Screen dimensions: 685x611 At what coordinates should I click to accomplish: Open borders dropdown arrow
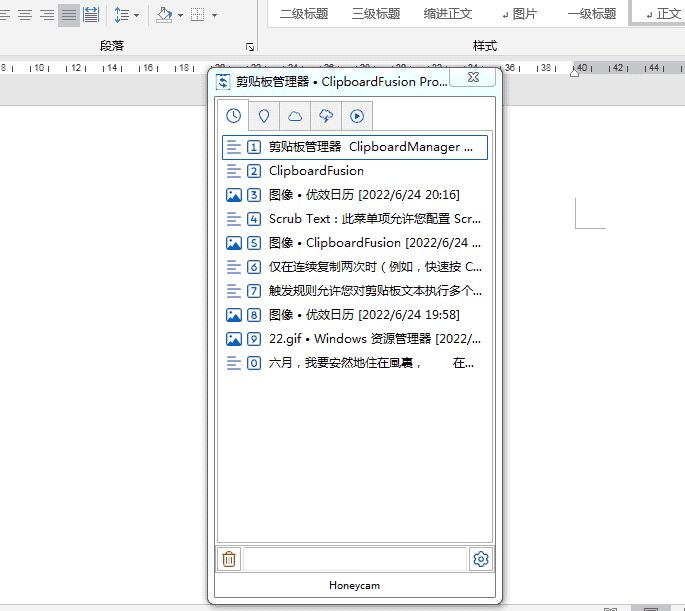coord(214,15)
